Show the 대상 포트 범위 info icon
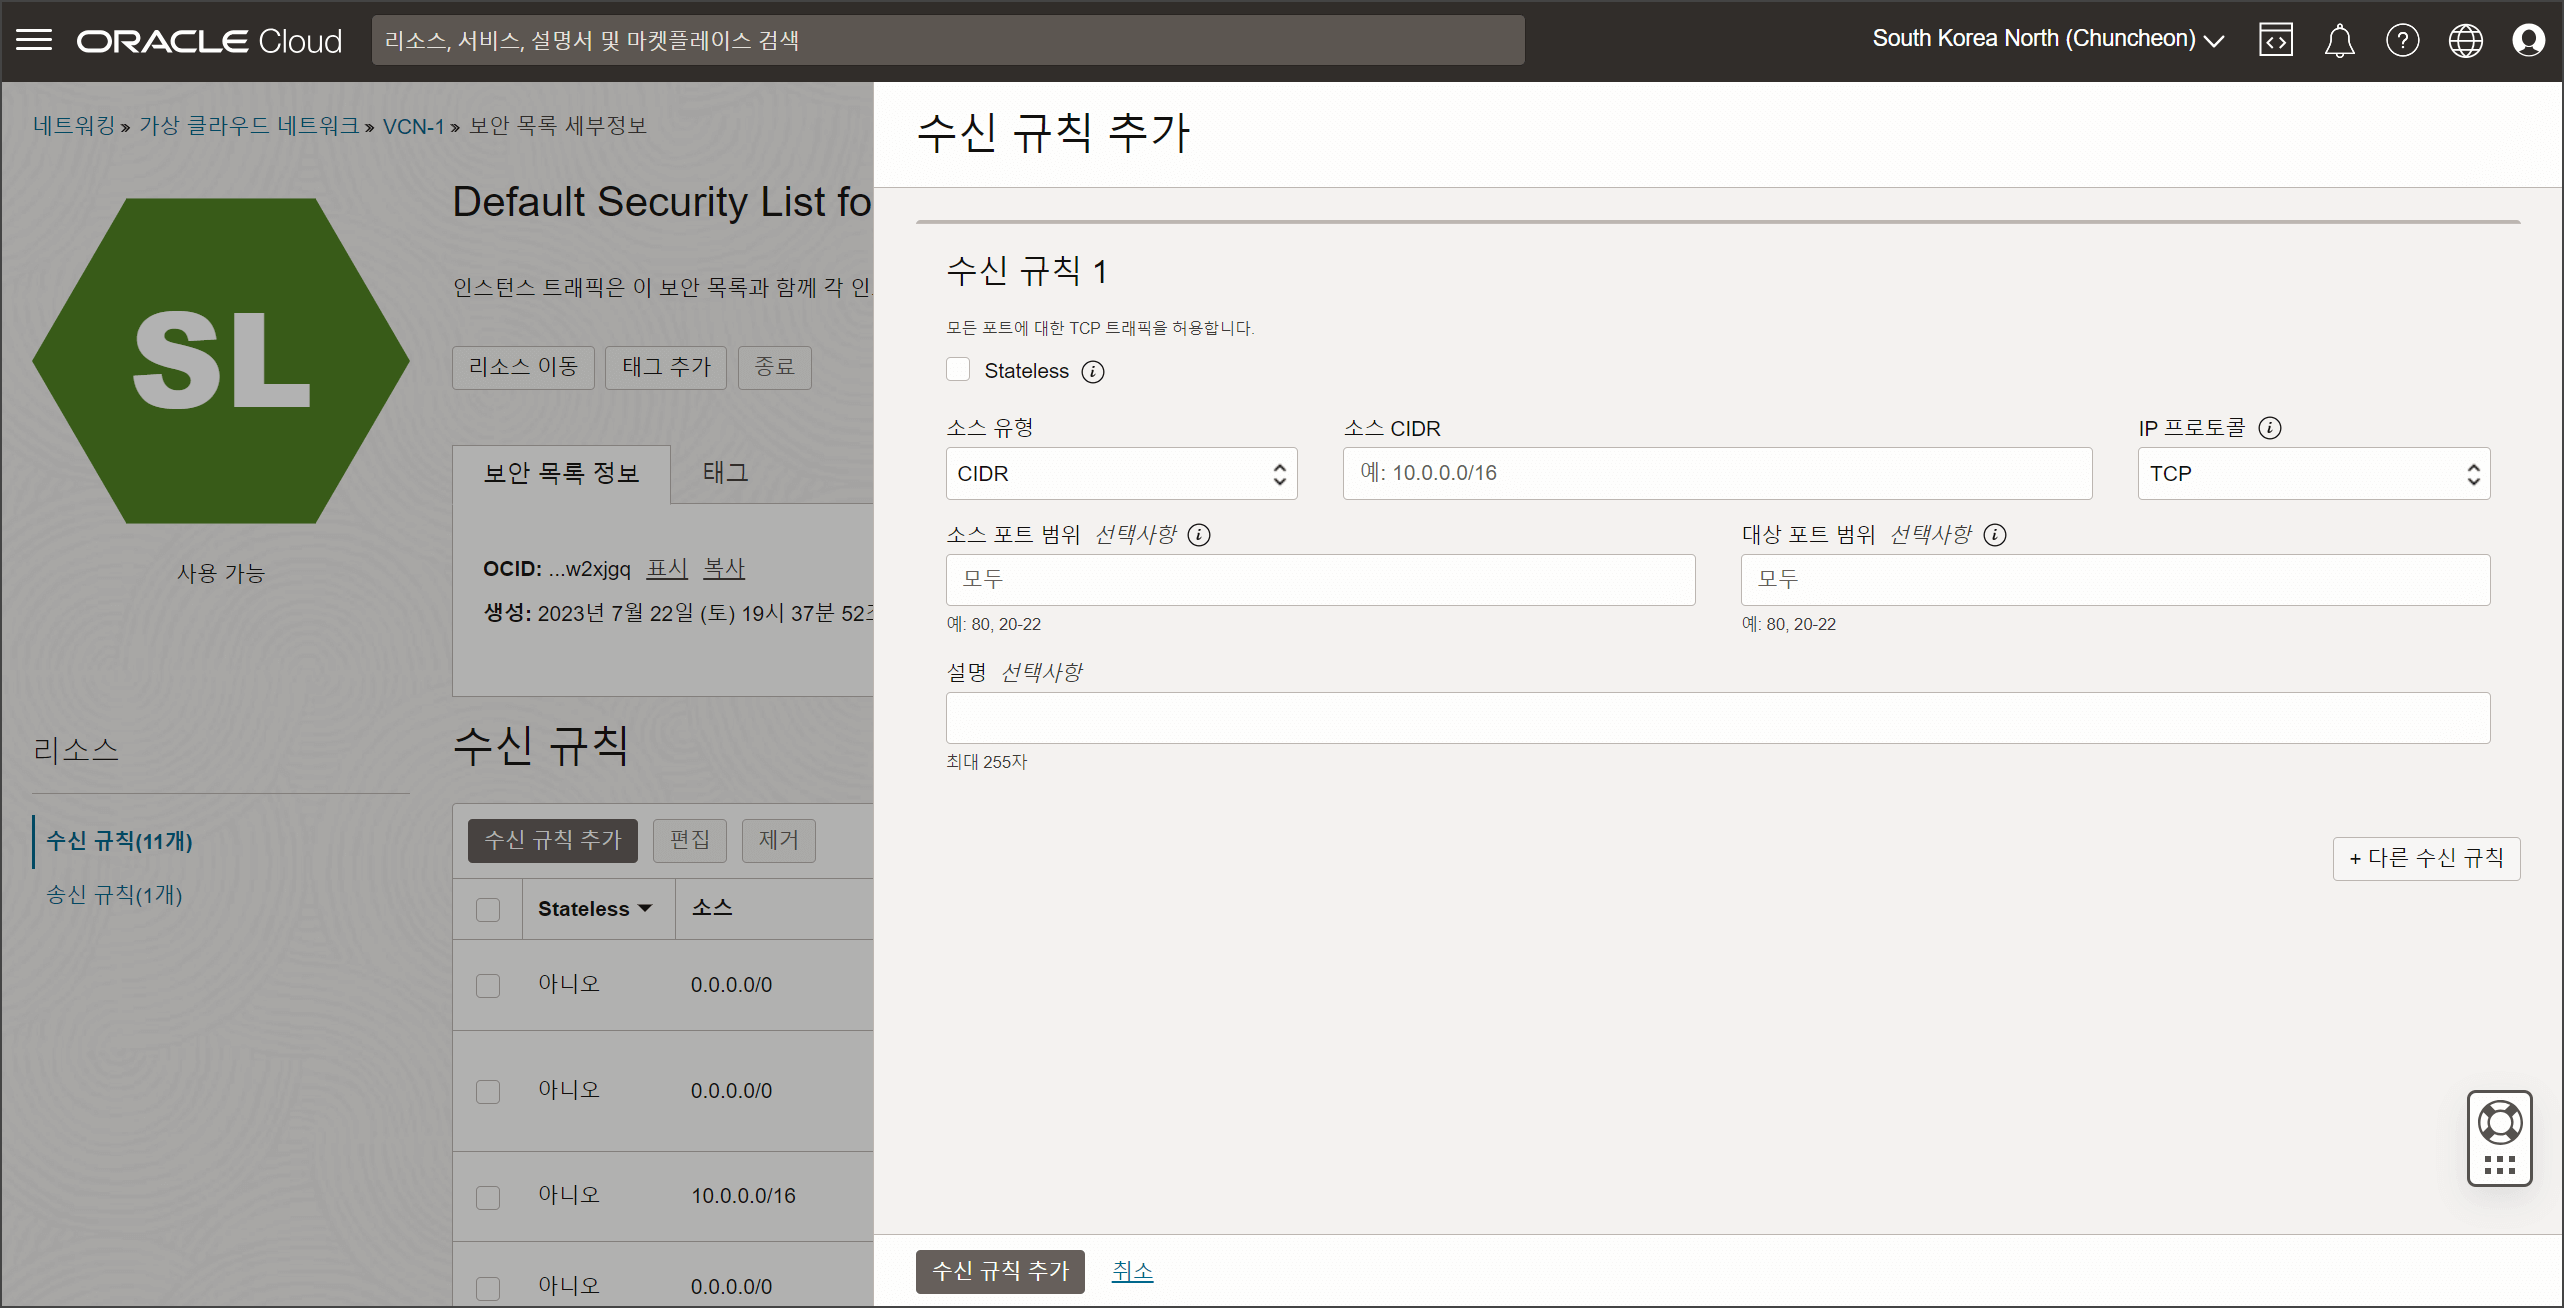The image size is (2564, 1308). [1995, 535]
